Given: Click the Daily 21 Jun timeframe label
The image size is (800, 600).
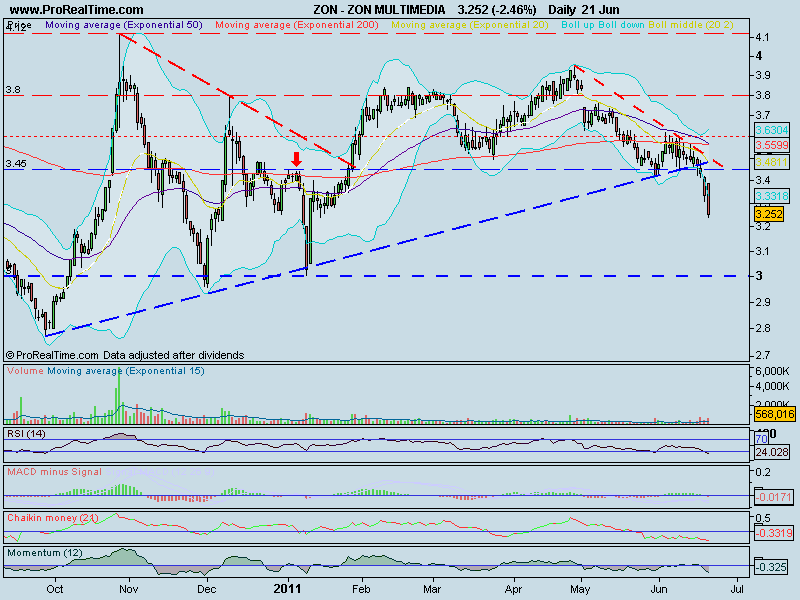Looking at the screenshot, I should click(x=584, y=10).
